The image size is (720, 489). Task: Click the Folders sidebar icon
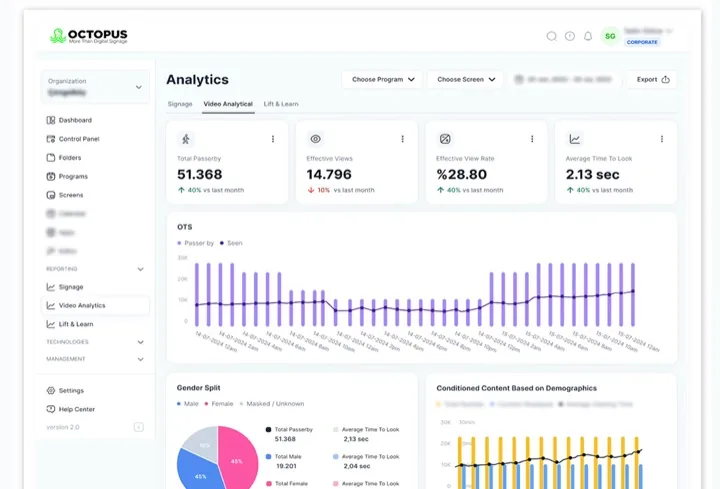[51, 157]
